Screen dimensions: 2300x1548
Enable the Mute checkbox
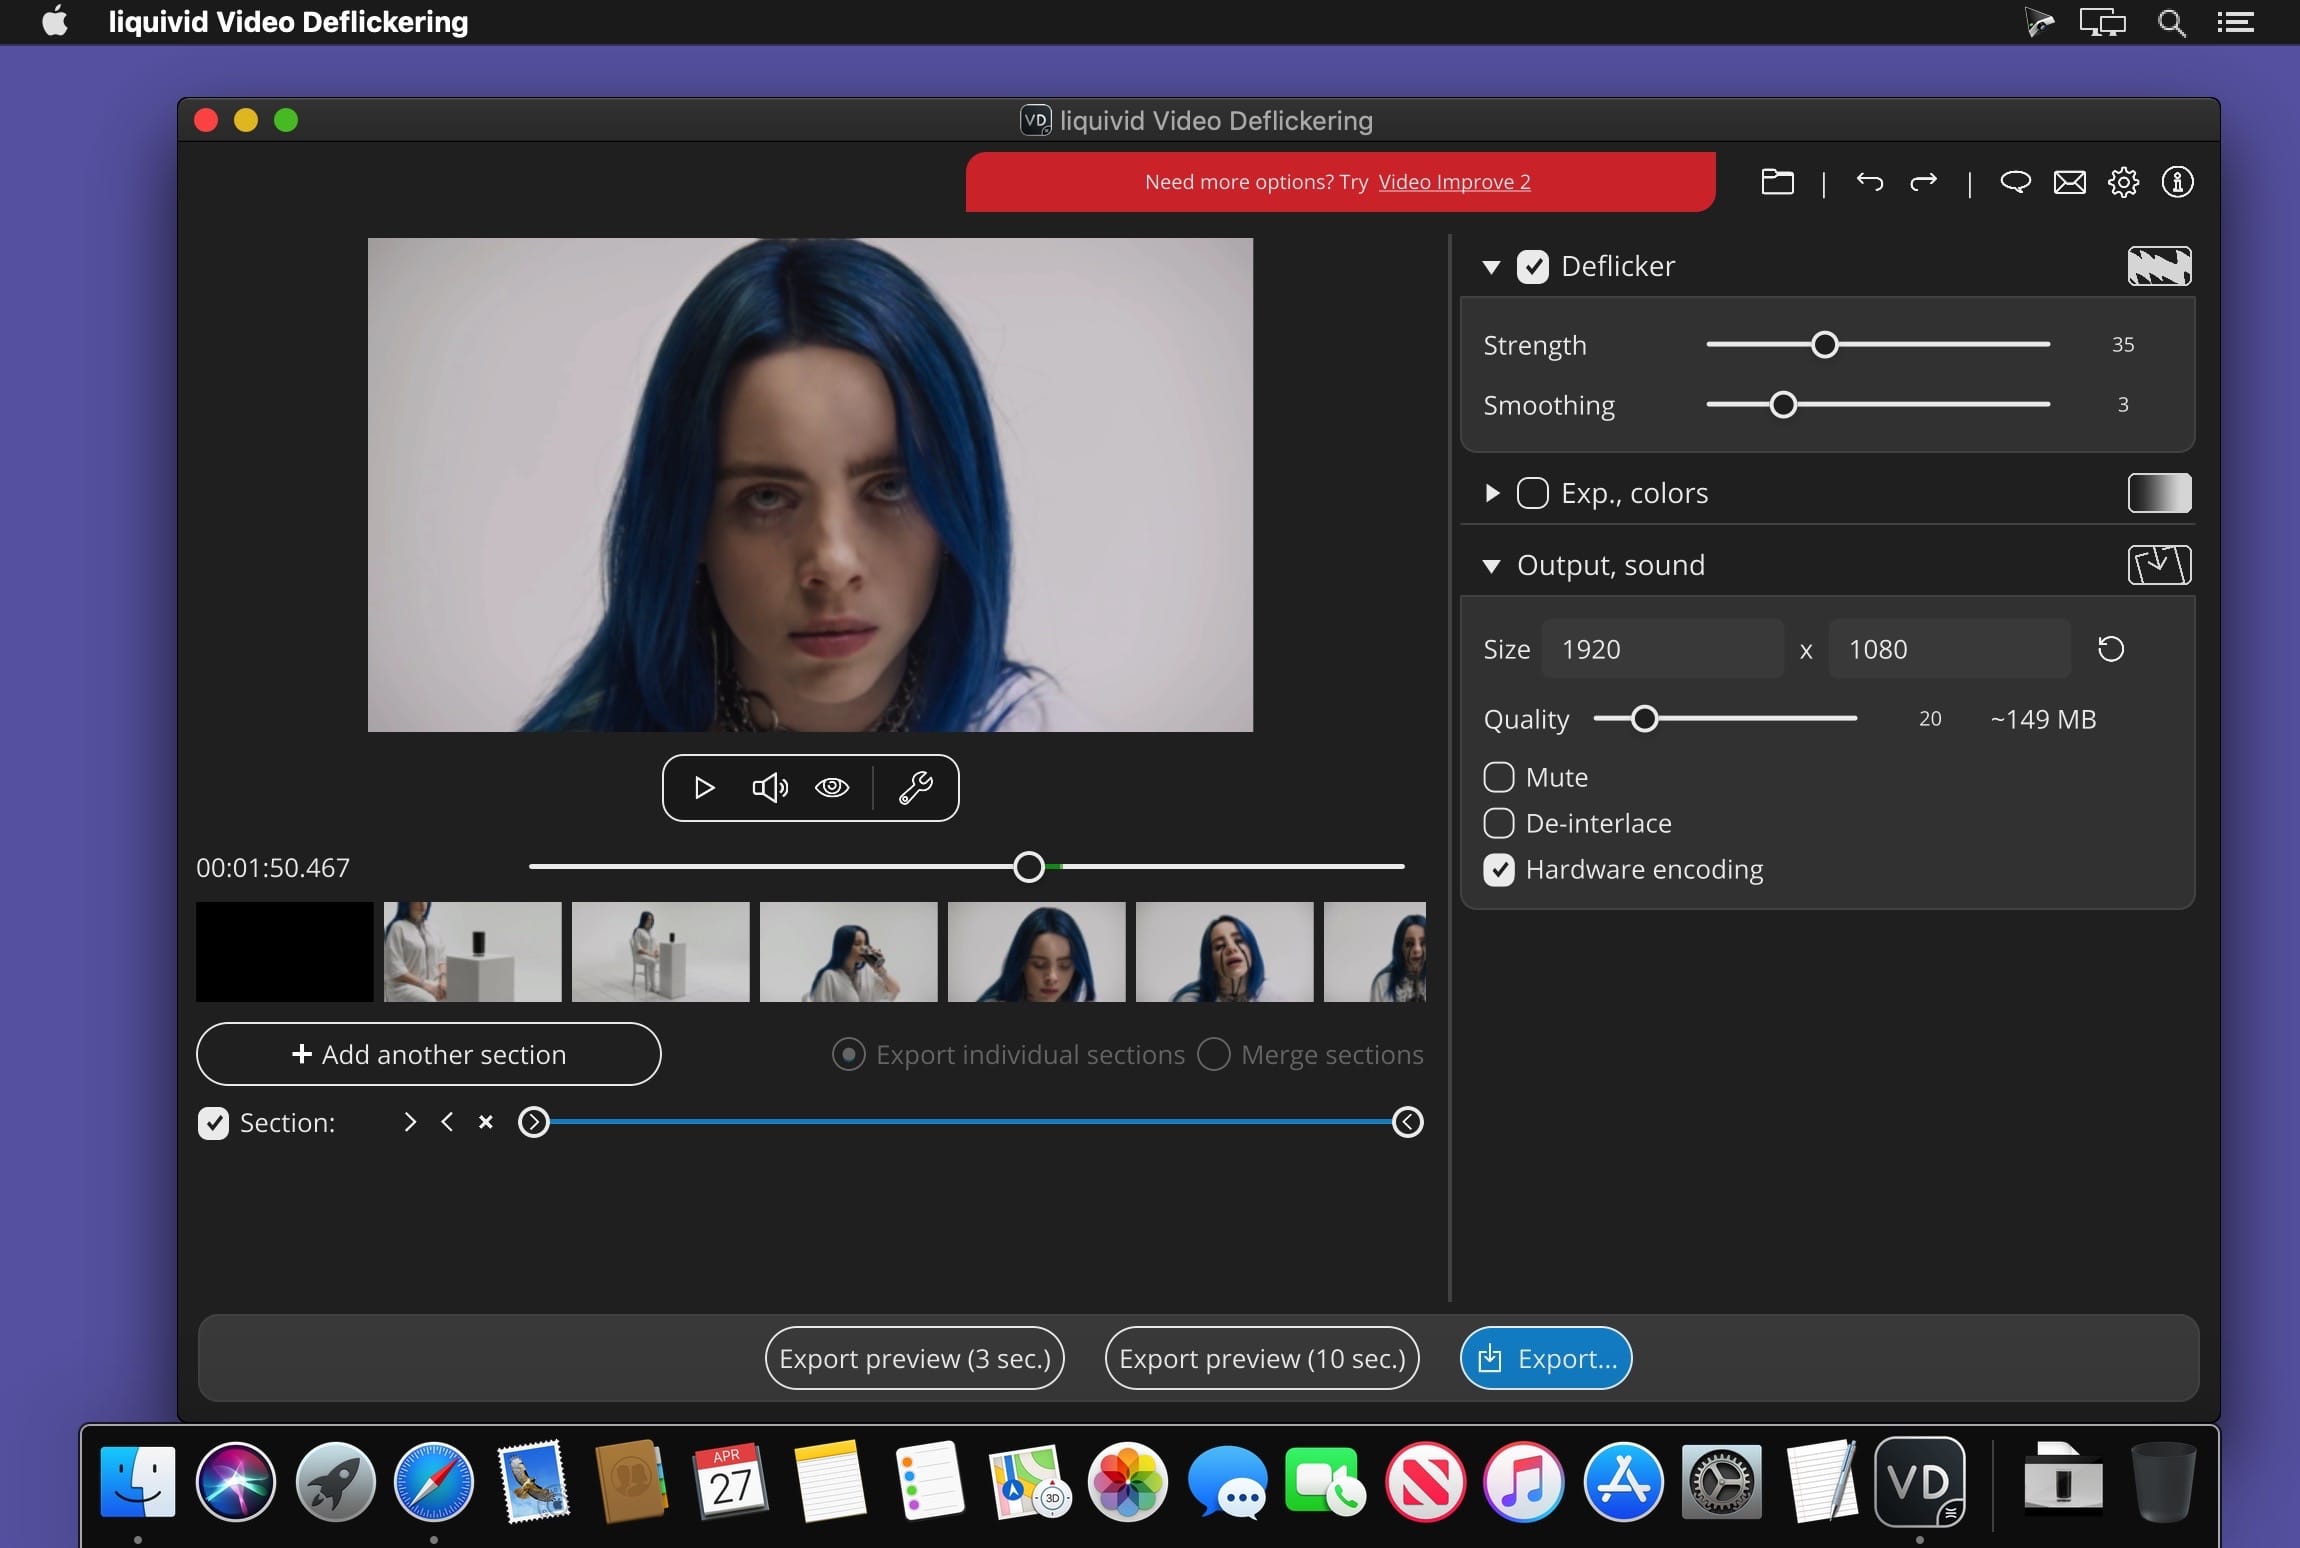coord(1499,777)
